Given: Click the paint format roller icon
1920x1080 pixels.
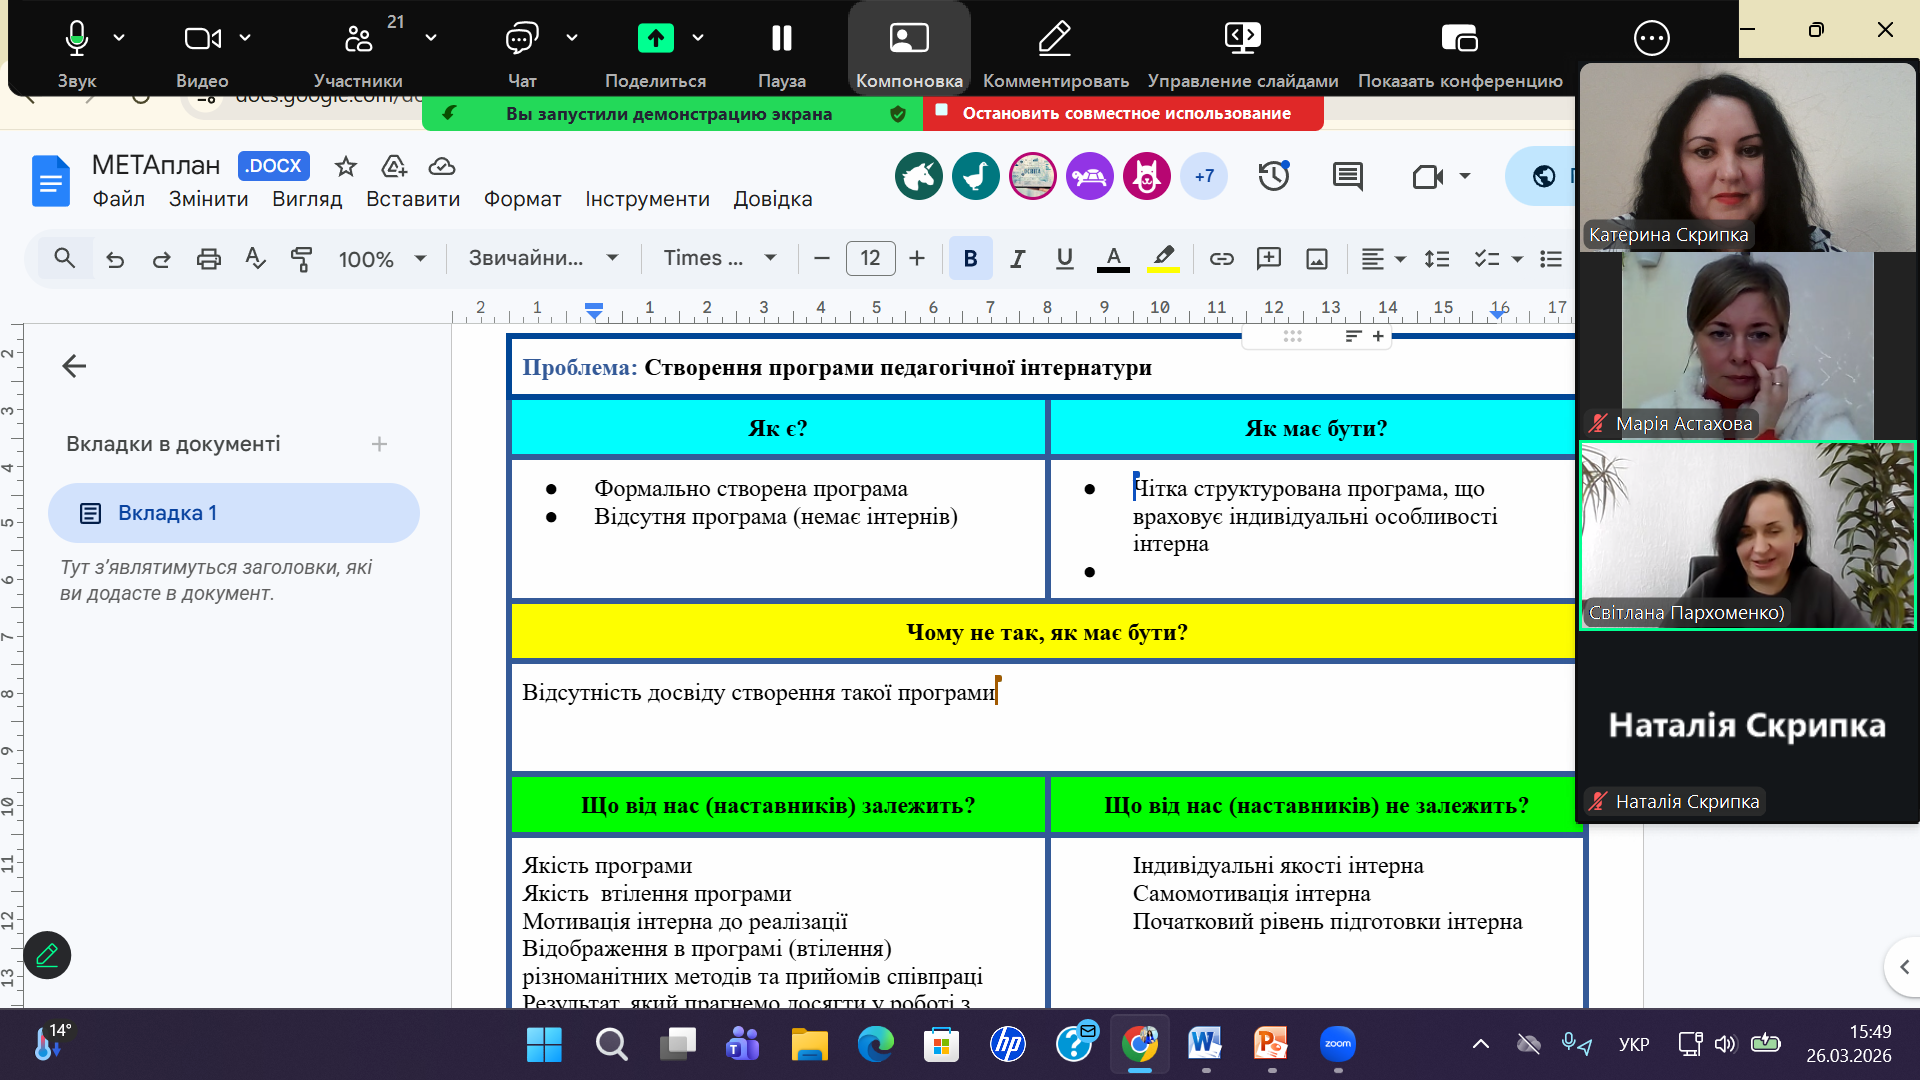Looking at the screenshot, I should click(x=301, y=259).
